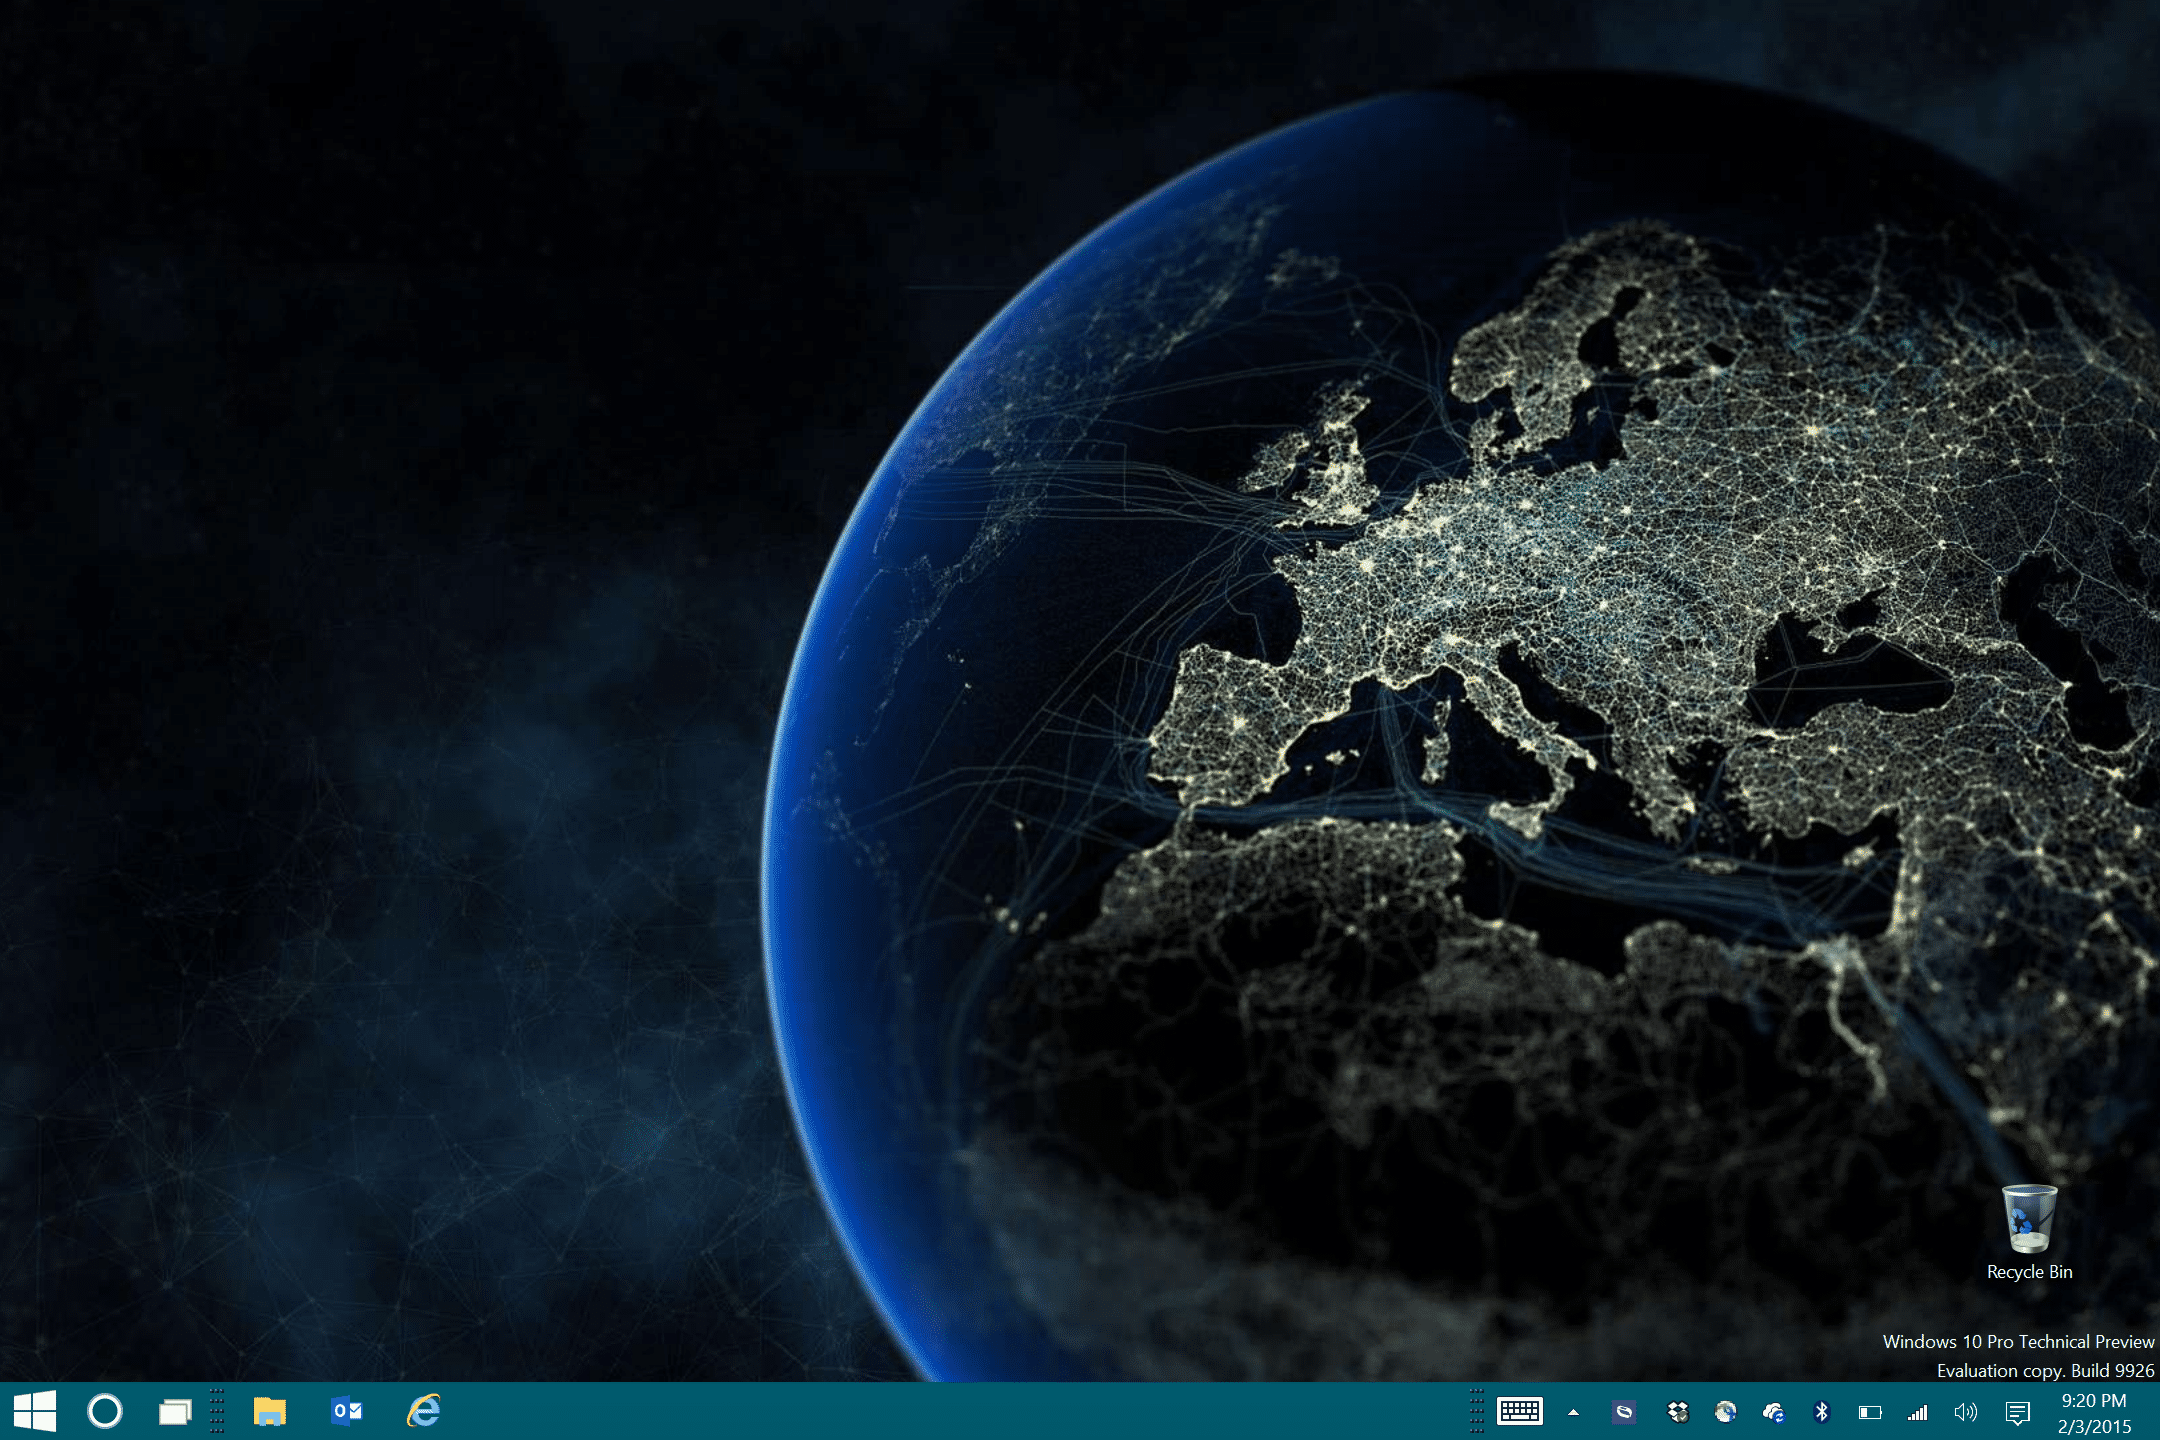Click the globe tray icon
The image size is (2160, 1440).
(1726, 1412)
